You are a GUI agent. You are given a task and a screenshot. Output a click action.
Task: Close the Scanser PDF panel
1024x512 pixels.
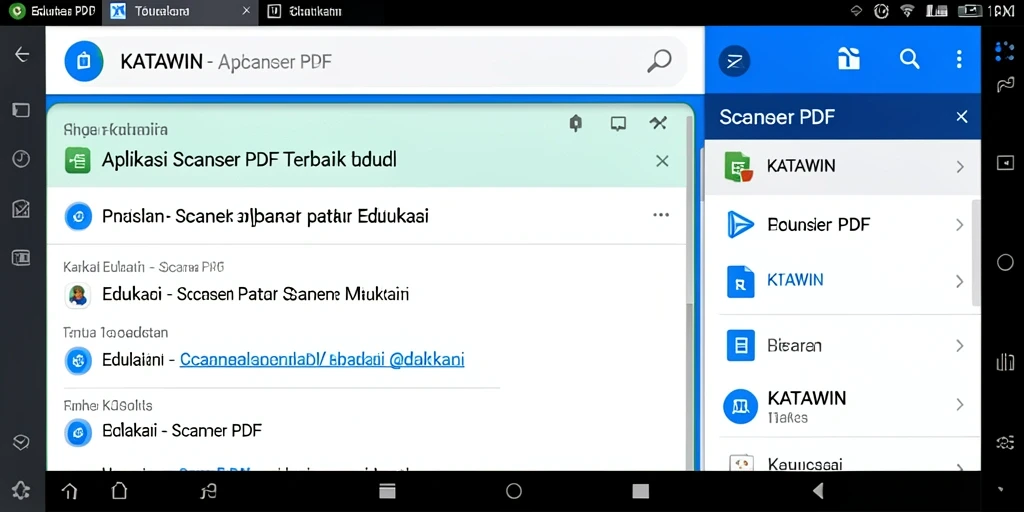[962, 117]
